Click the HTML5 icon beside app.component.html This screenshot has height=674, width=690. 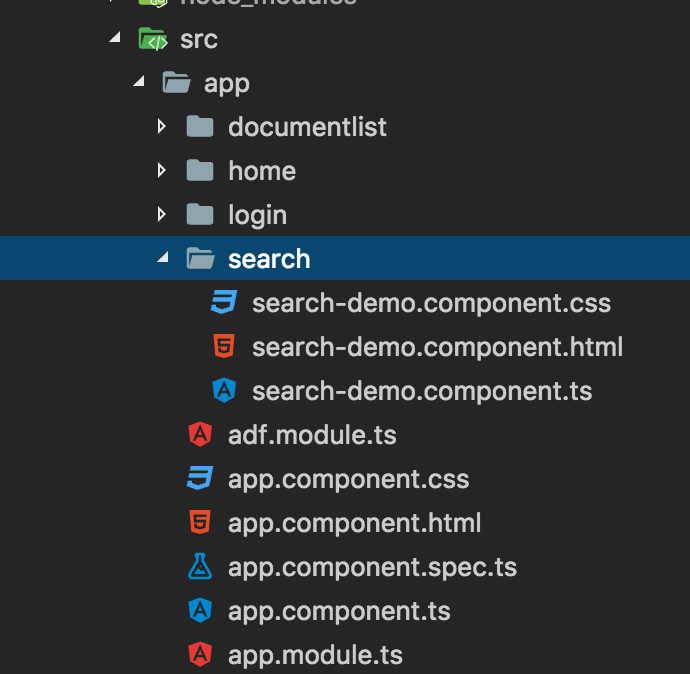click(200, 523)
